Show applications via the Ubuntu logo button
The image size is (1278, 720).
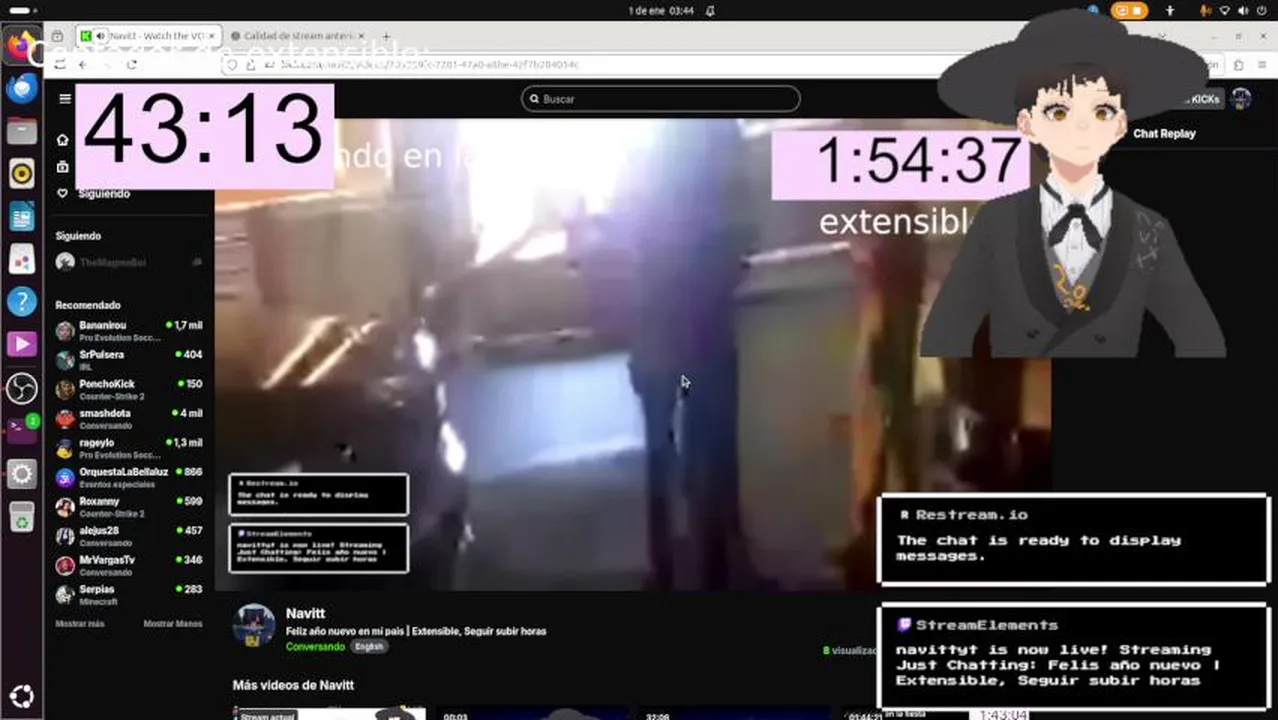(x=22, y=696)
